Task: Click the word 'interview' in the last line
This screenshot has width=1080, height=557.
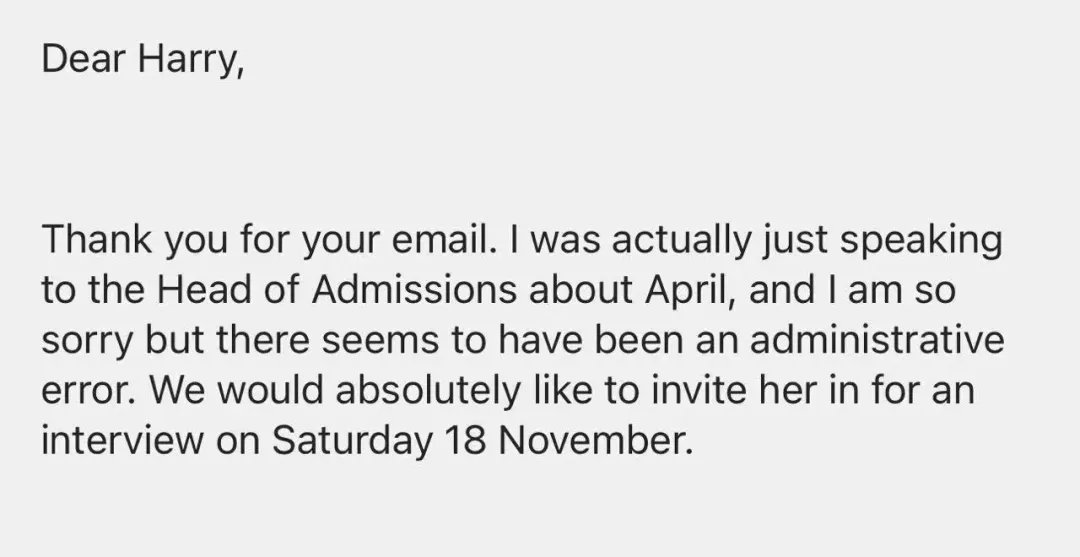Action: tap(120, 440)
